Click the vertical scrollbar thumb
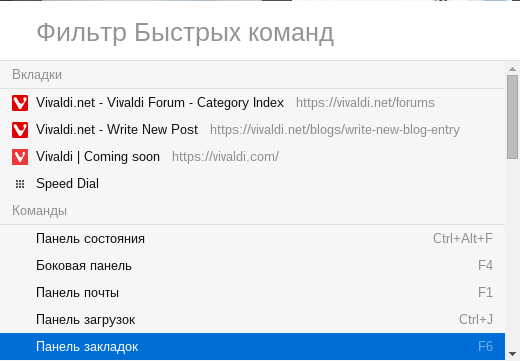Image resolution: width=520 pixels, height=361 pixels. coord(513,117)
